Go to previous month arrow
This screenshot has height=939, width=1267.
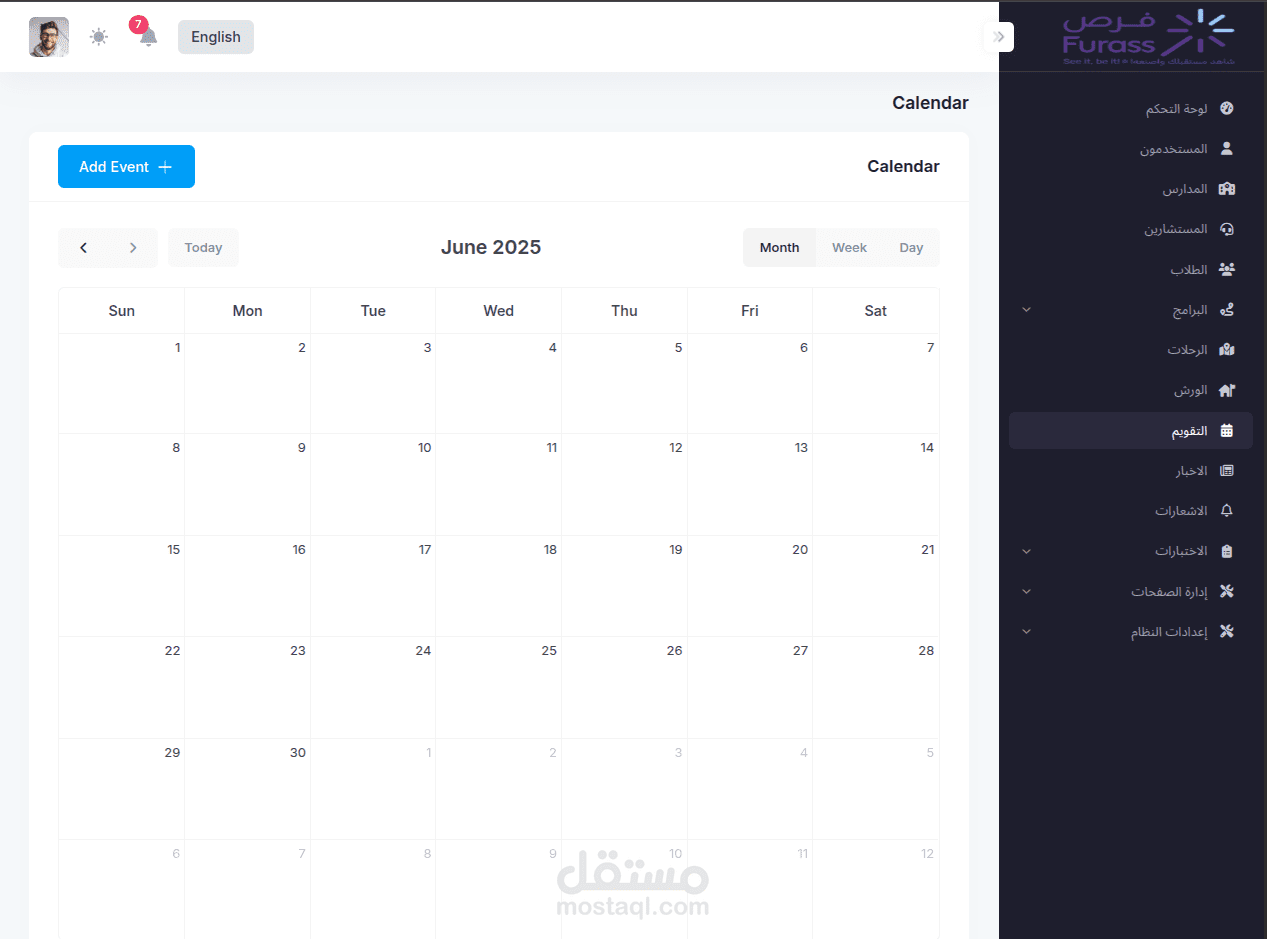coord(83,248)
